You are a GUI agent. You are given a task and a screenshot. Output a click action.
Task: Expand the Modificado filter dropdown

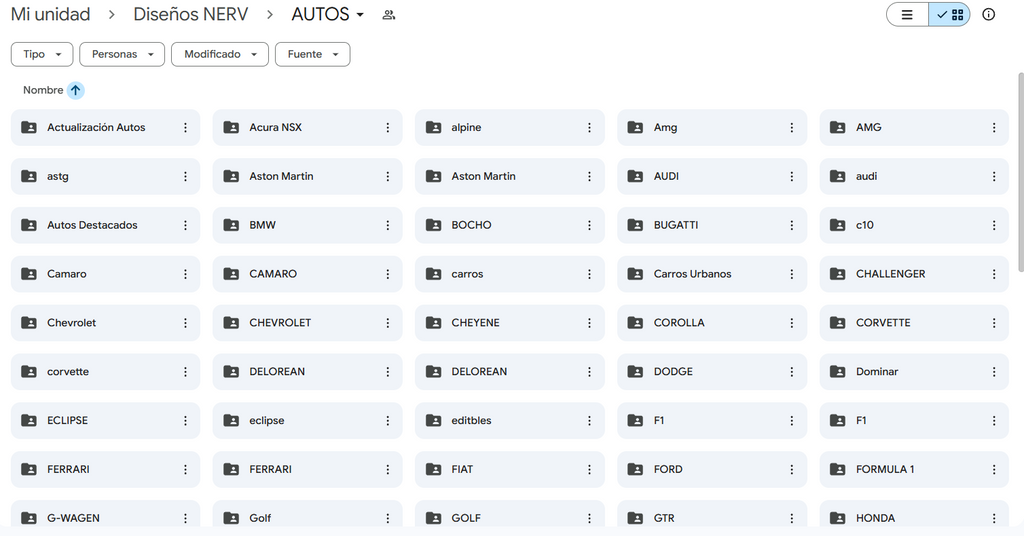click(x=220, y=54)
